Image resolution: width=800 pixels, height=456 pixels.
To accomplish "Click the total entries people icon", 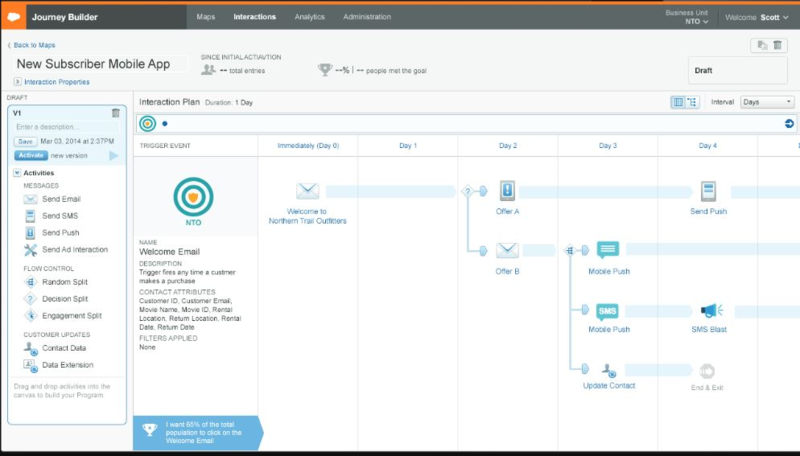I will (x=208, y=69).
